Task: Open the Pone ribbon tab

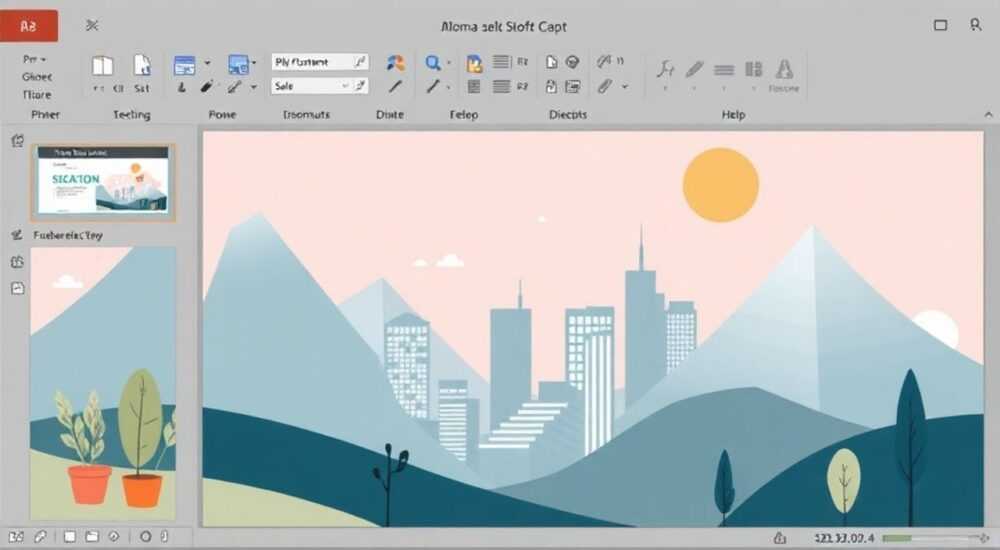Action: coord(222,115)
